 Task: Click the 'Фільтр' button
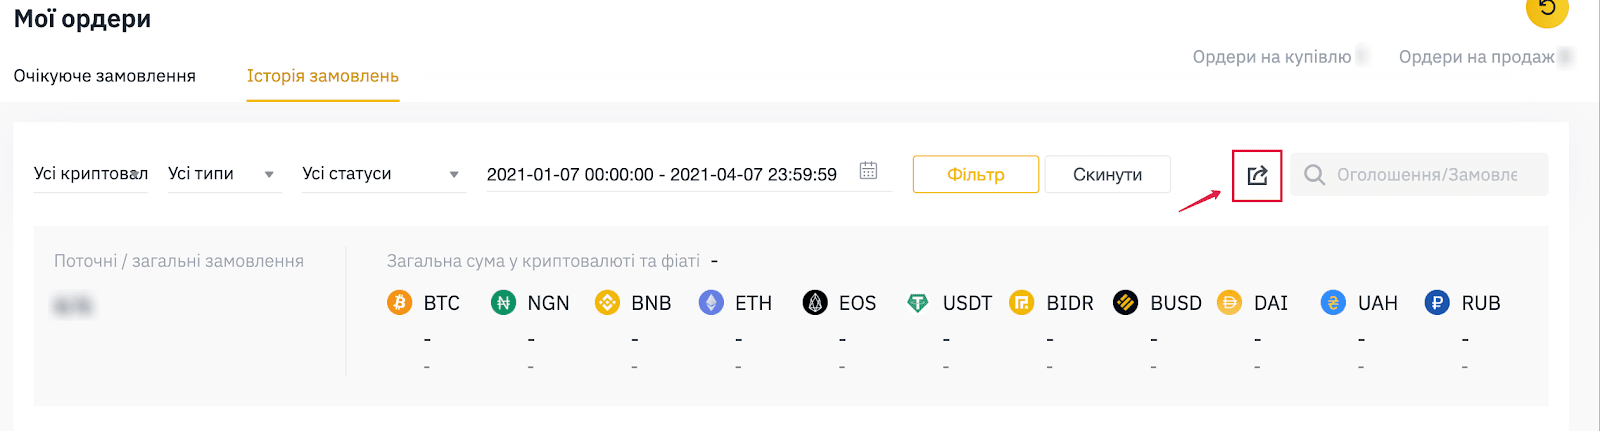[976, 174]
